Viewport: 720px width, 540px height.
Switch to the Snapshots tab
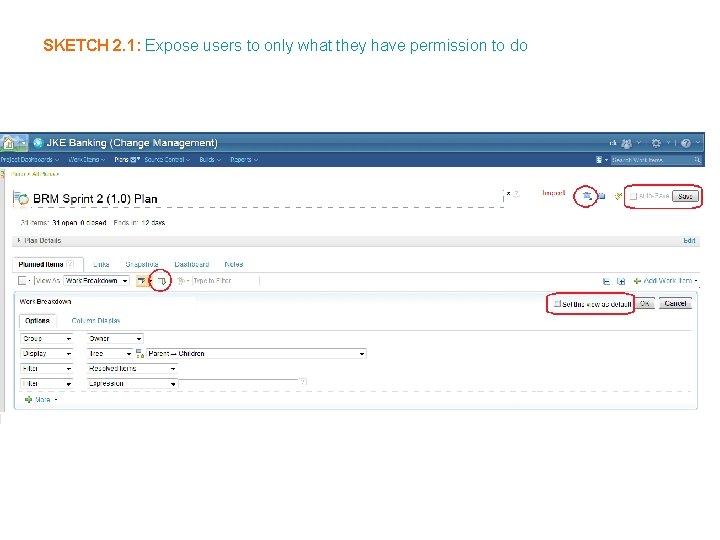(142, 264)
